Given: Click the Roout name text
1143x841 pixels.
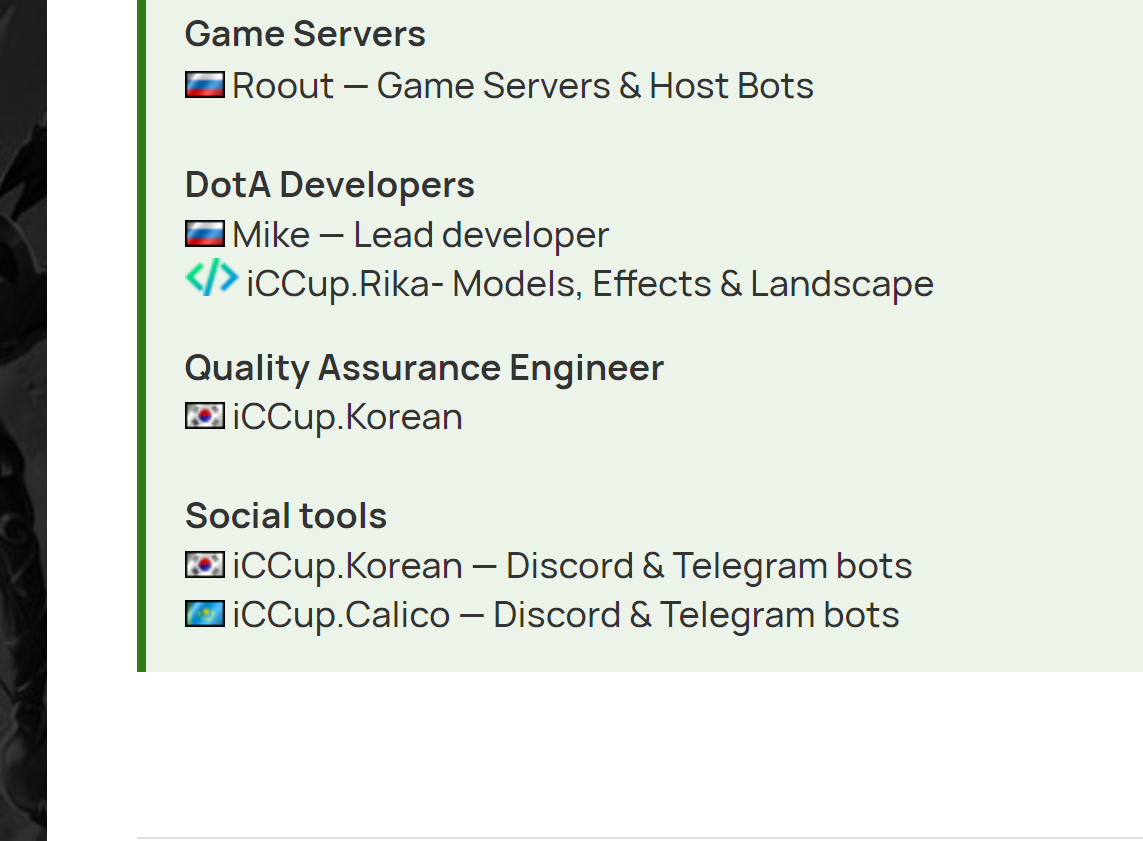Looking at the screenshot, I should (283, 86).
